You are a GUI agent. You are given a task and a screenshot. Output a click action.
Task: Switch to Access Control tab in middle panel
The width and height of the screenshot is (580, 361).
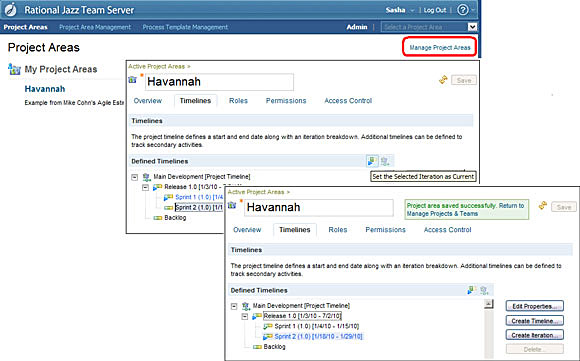348,101
